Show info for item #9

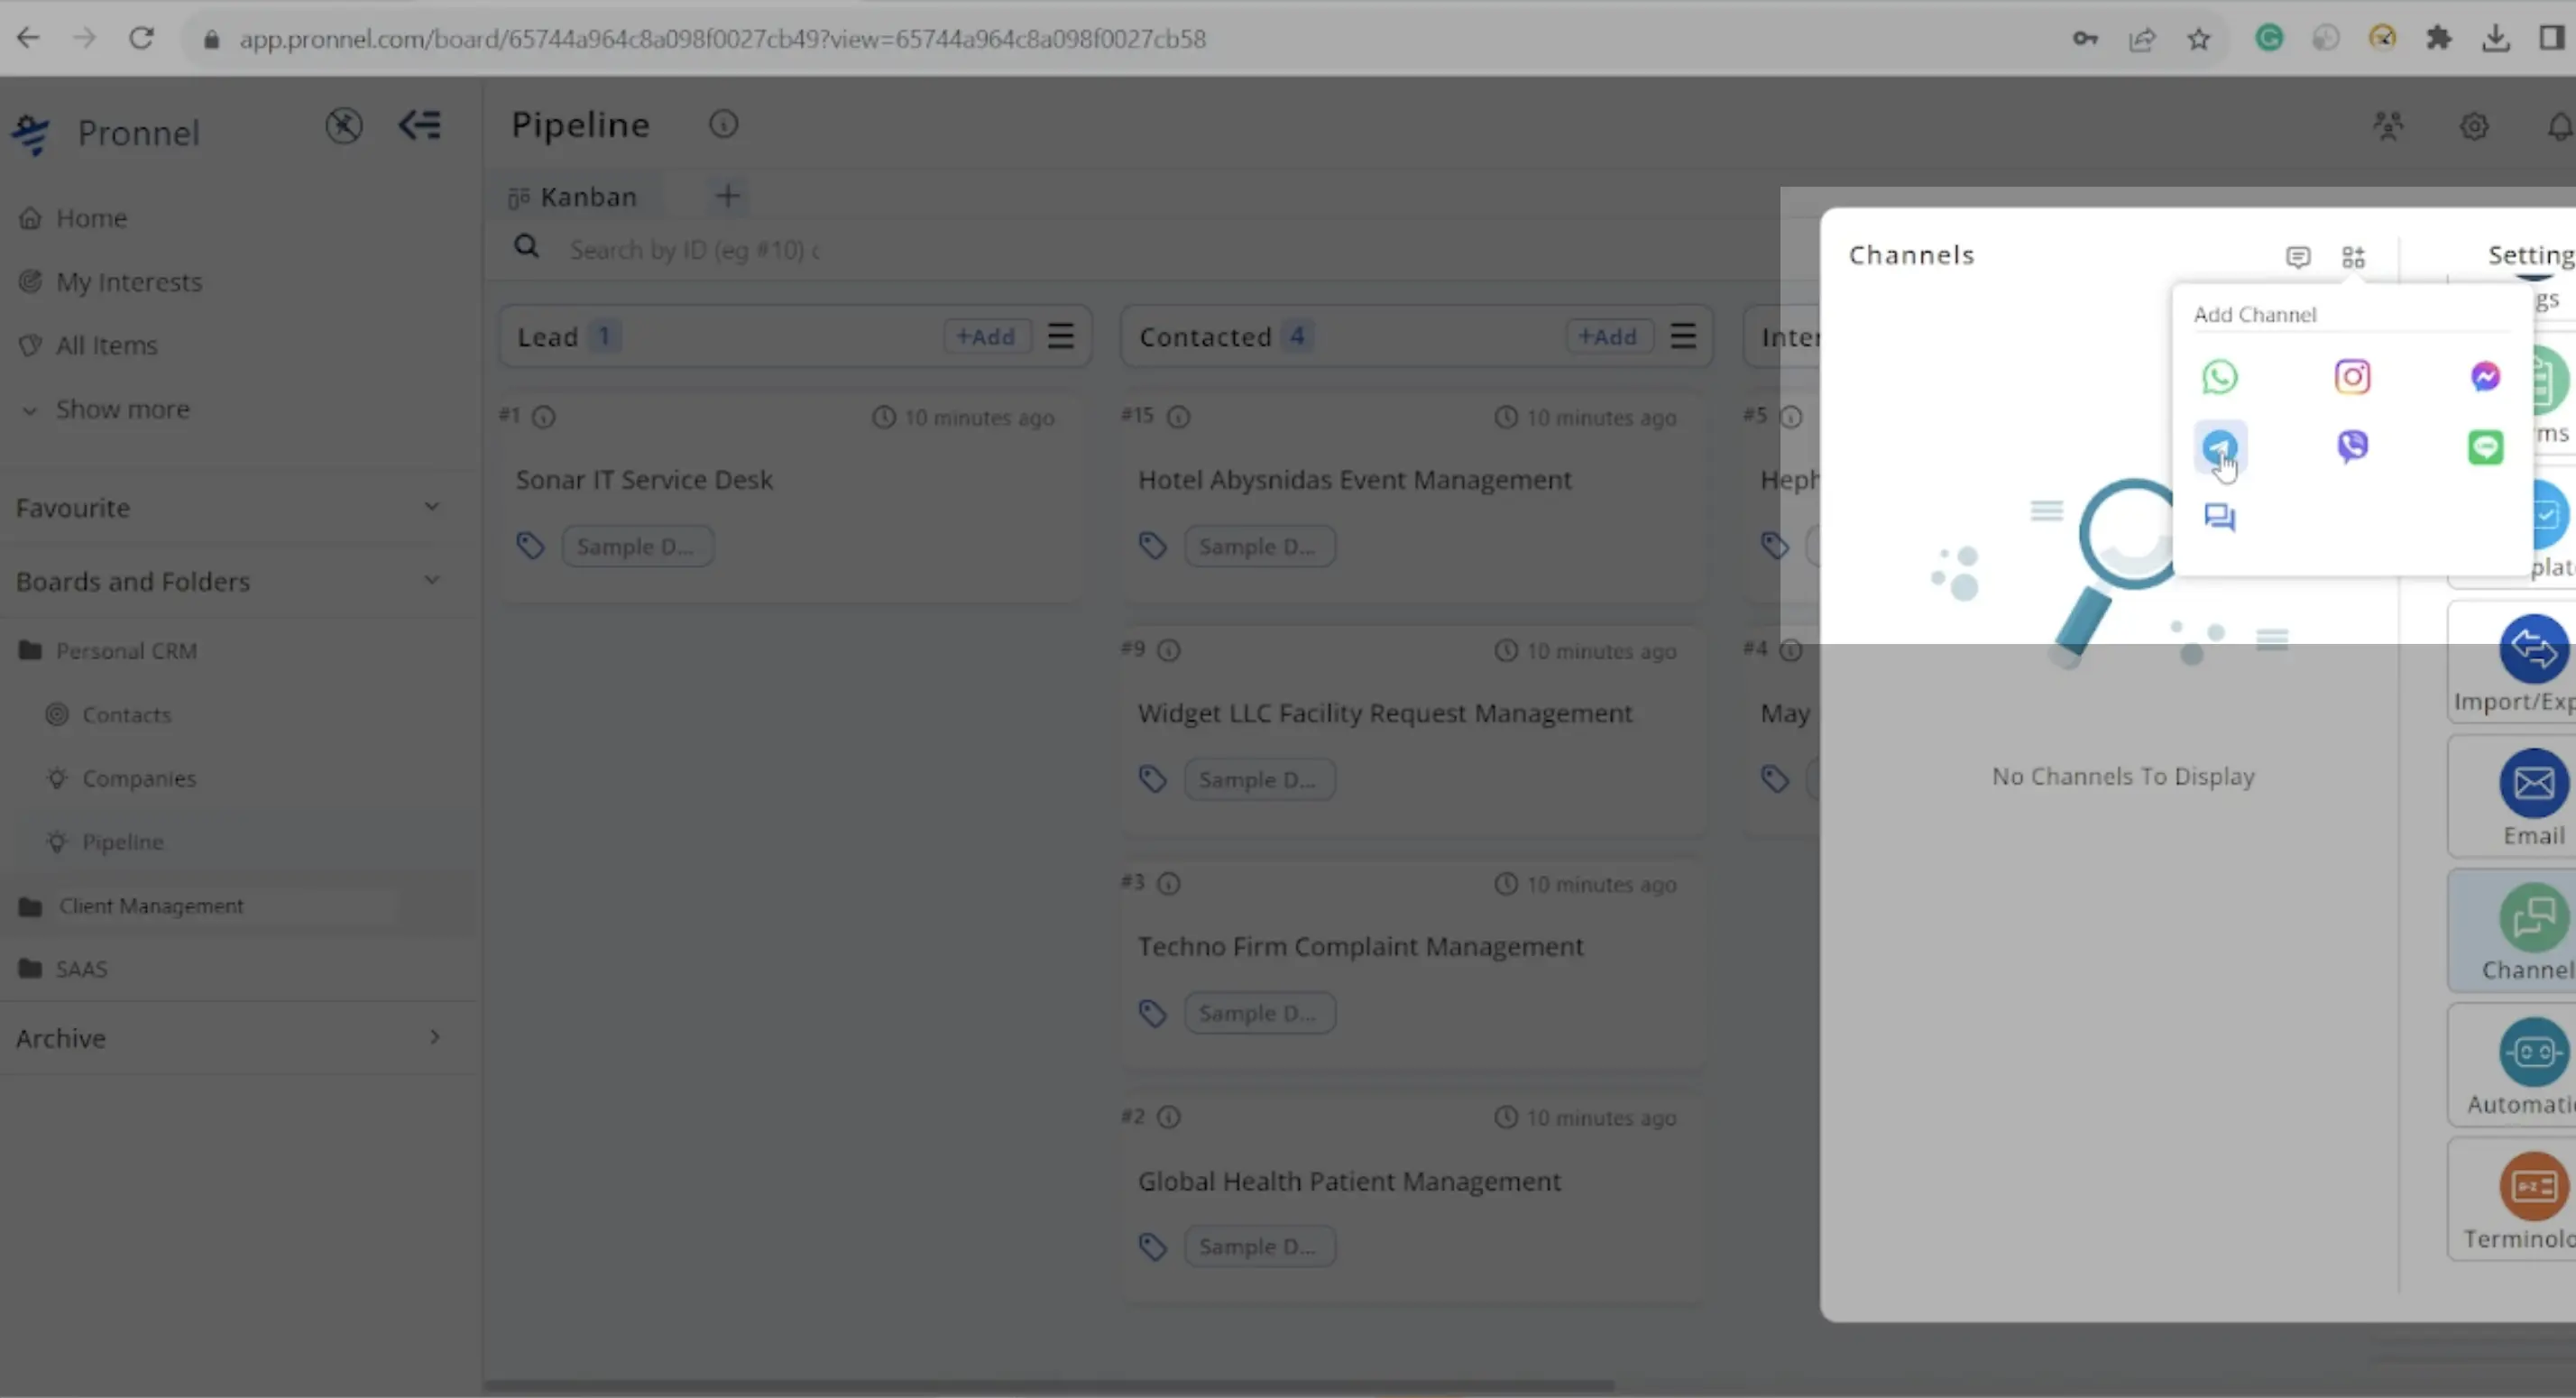tap(1168, 651)
